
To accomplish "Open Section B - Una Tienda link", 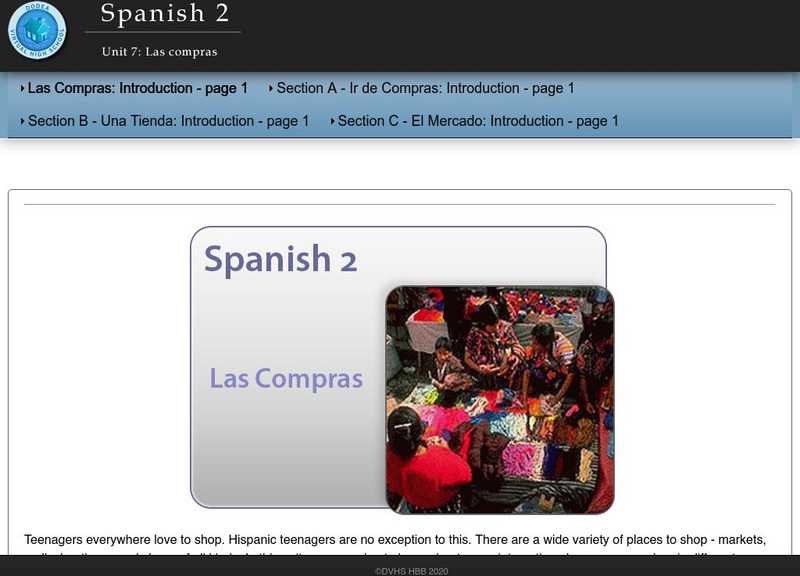I will click(168, 121).
